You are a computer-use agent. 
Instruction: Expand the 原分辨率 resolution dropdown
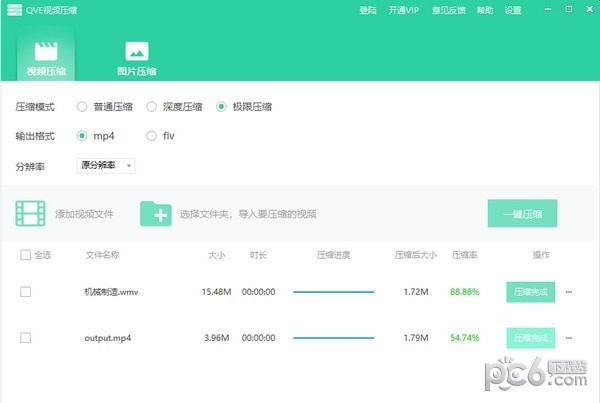[x=105, y=165]
